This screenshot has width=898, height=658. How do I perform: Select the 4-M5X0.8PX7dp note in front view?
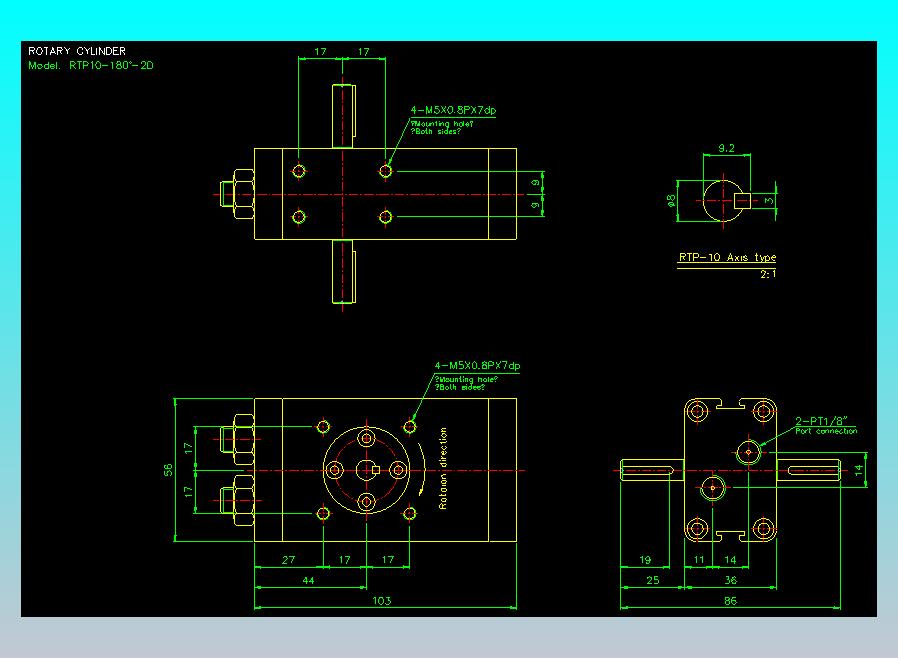pyautogui.click(x=477, y=365)
